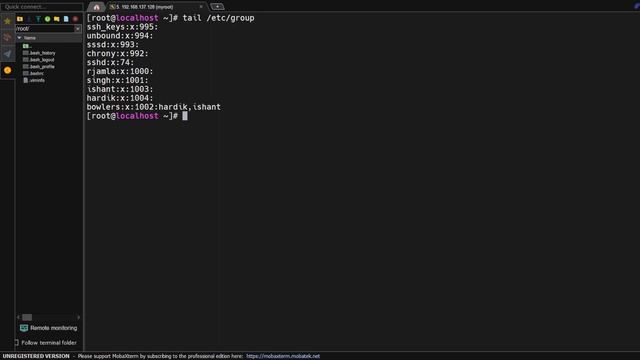This screenshot has width=640, height=360.
Task: Click the file list horizontal scrollbar thumb
Action: pyautogui.click(x=27, y=317)
